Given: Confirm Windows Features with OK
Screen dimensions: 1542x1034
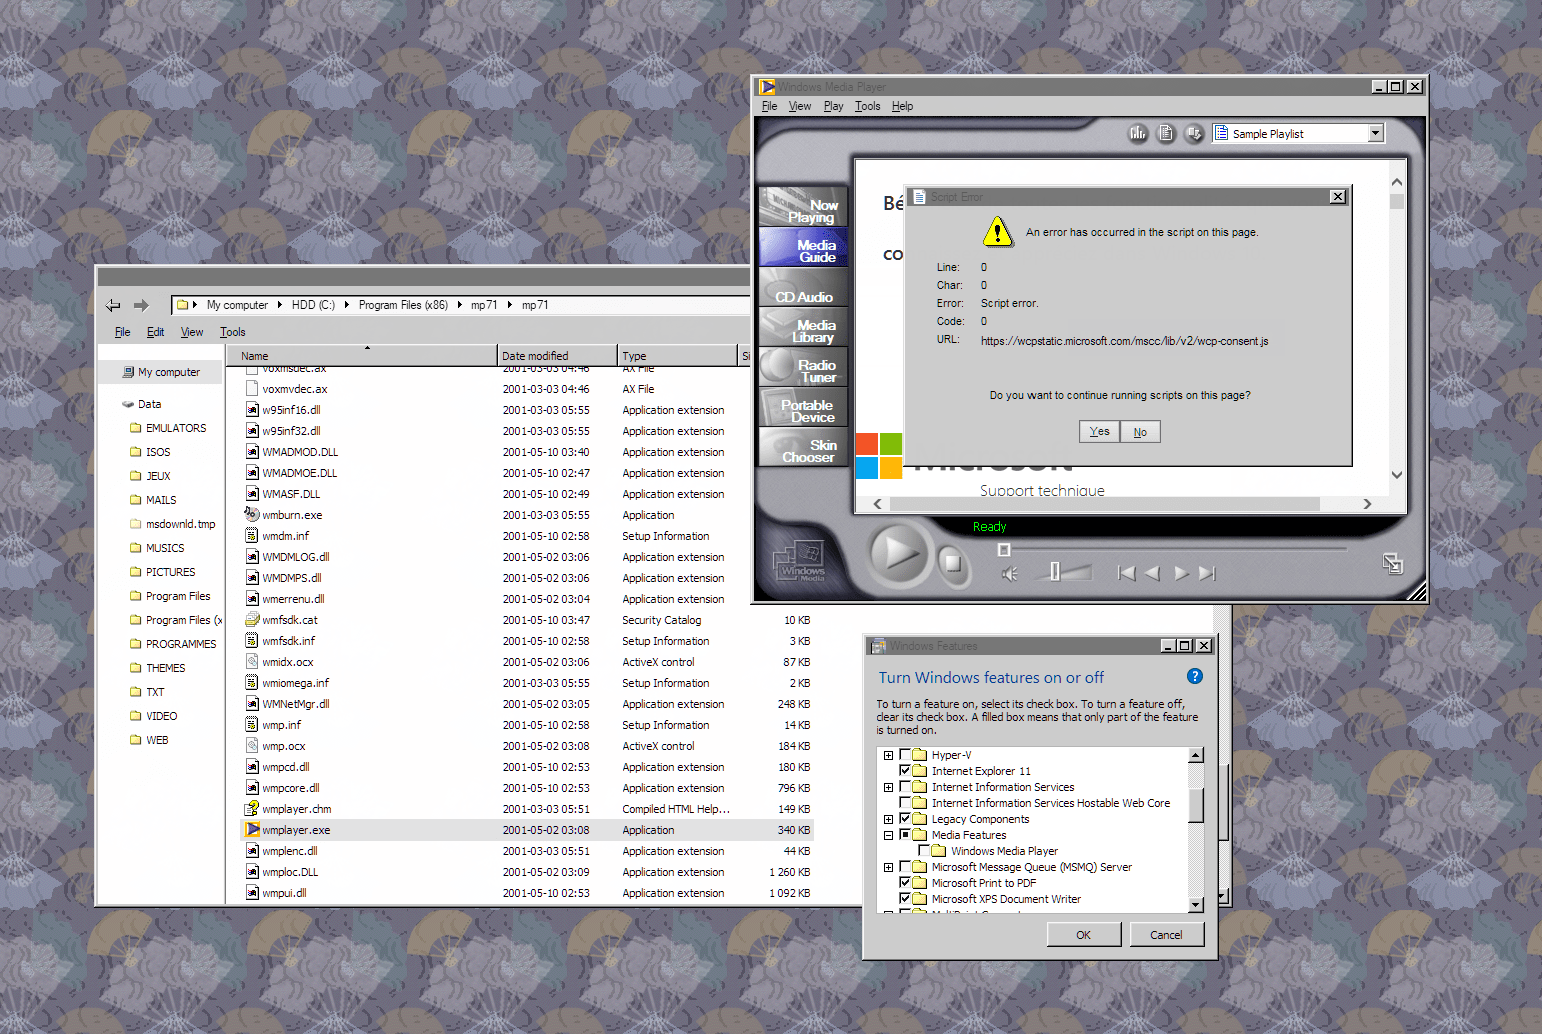Looking at the screenshot, I should [1083, 935].
